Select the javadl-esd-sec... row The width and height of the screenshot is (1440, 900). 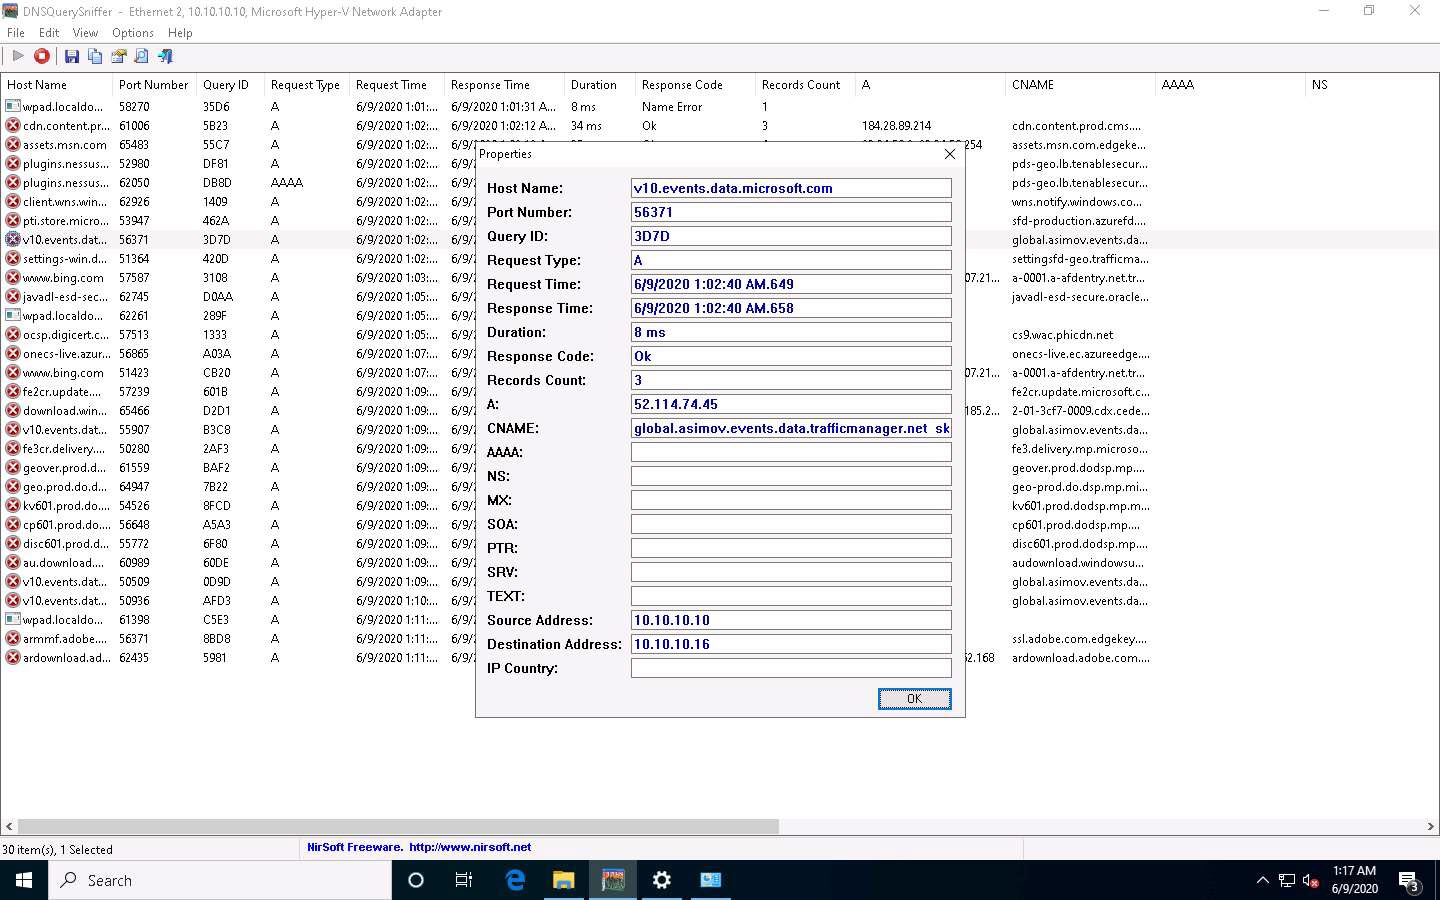238,297
